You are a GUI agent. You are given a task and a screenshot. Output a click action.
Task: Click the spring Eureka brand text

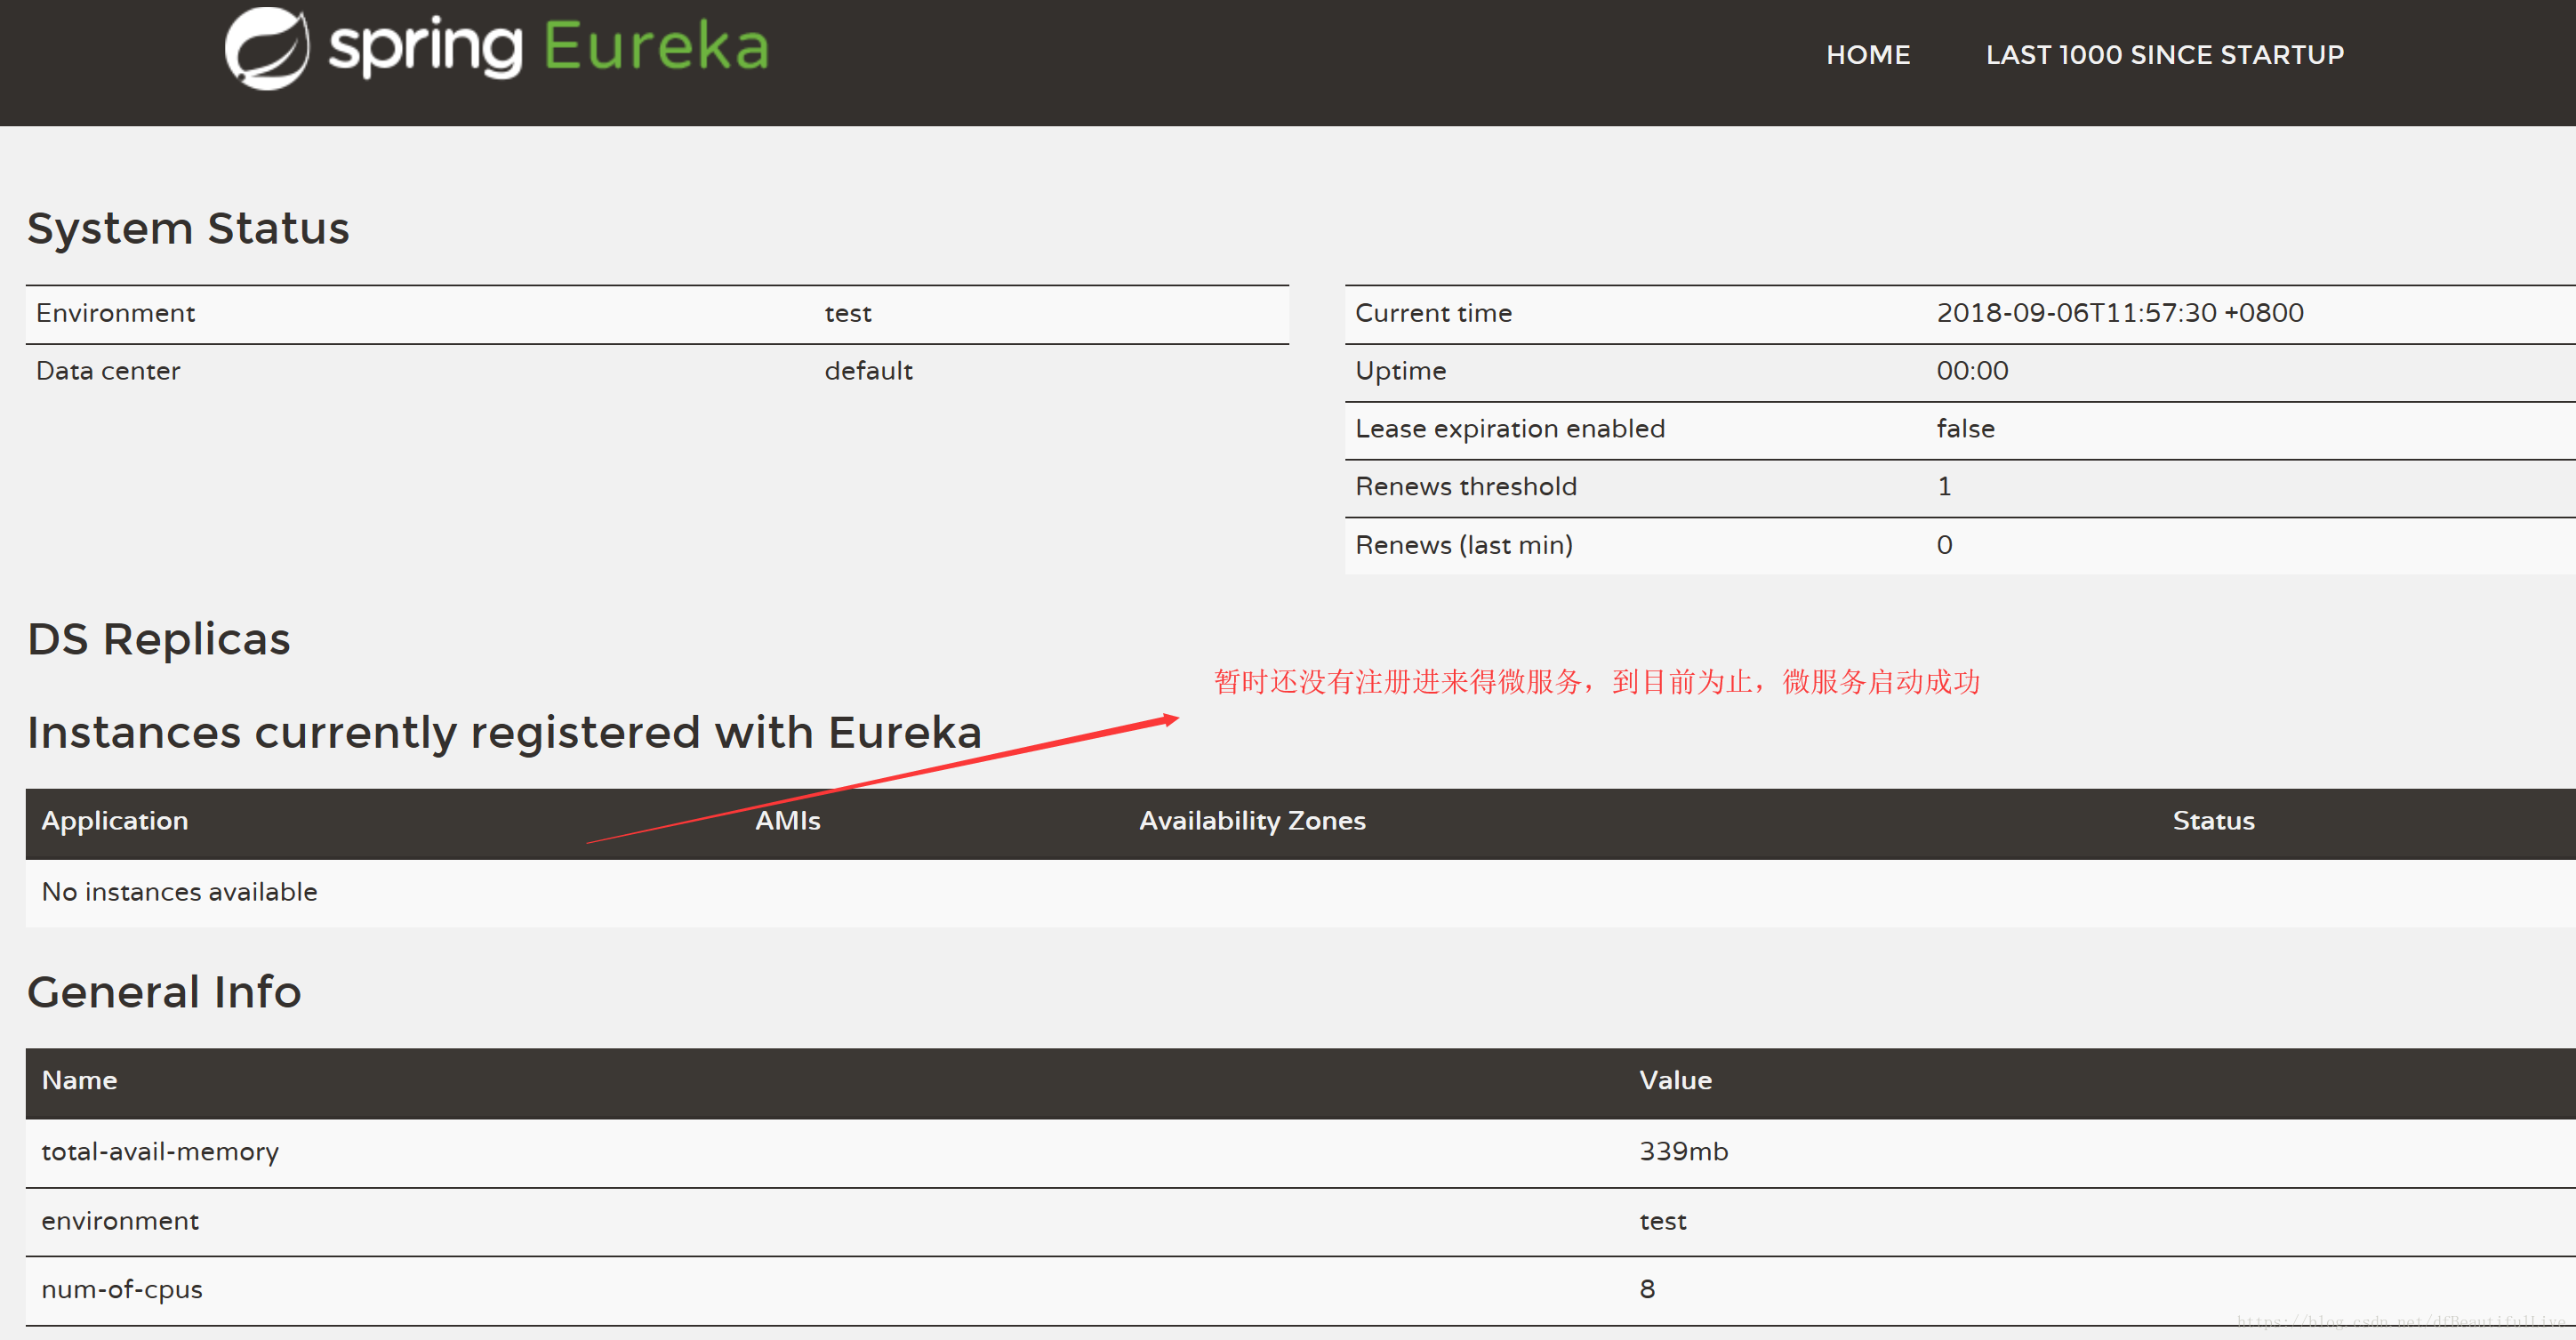(549, 48)
